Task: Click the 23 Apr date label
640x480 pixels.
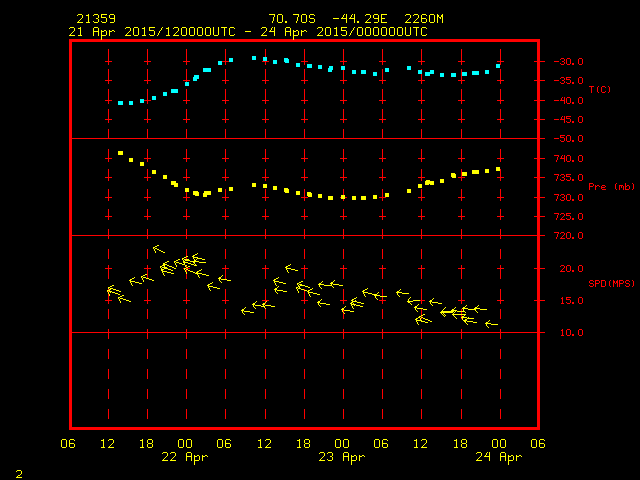Action: tap(342, 457)
